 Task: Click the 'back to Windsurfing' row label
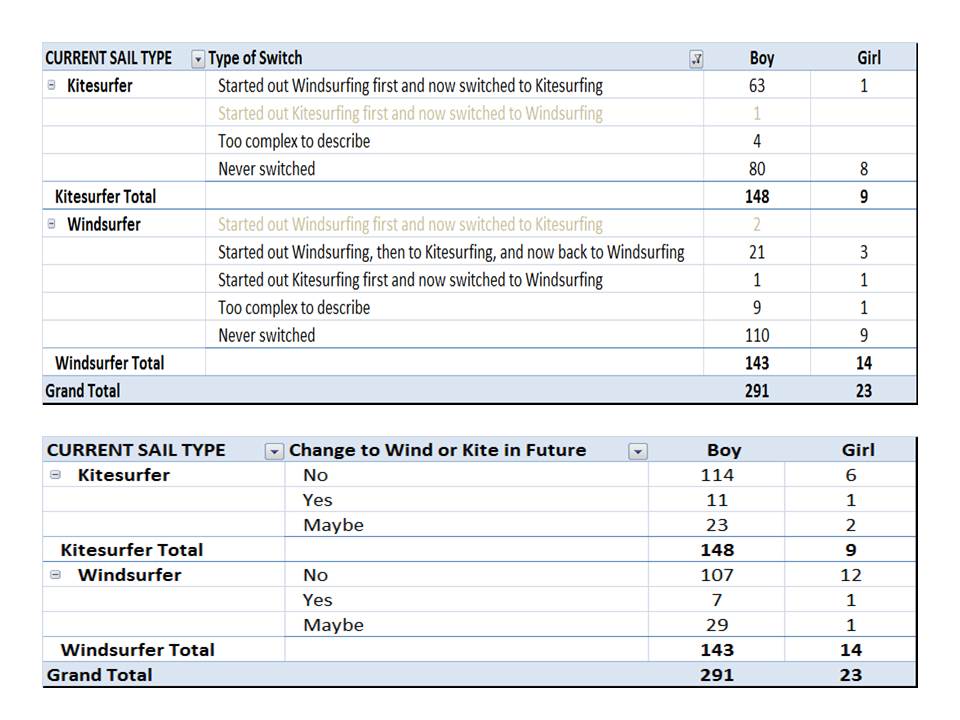pyautogui.click(x=451, y=252)
